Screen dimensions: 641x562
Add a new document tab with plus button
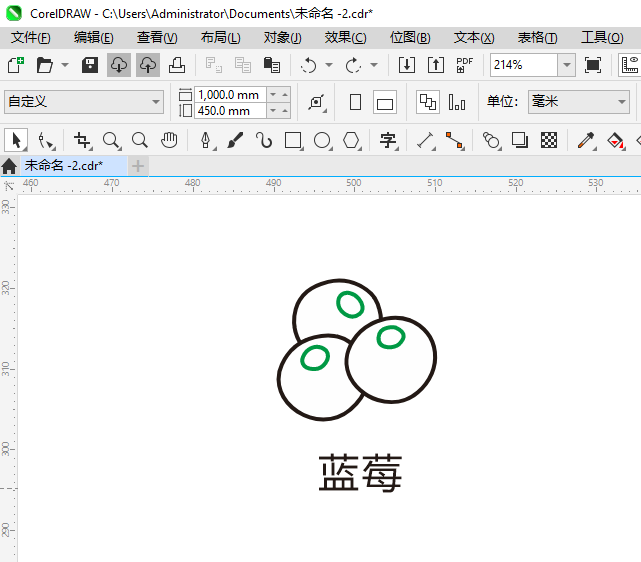(138, 165)
